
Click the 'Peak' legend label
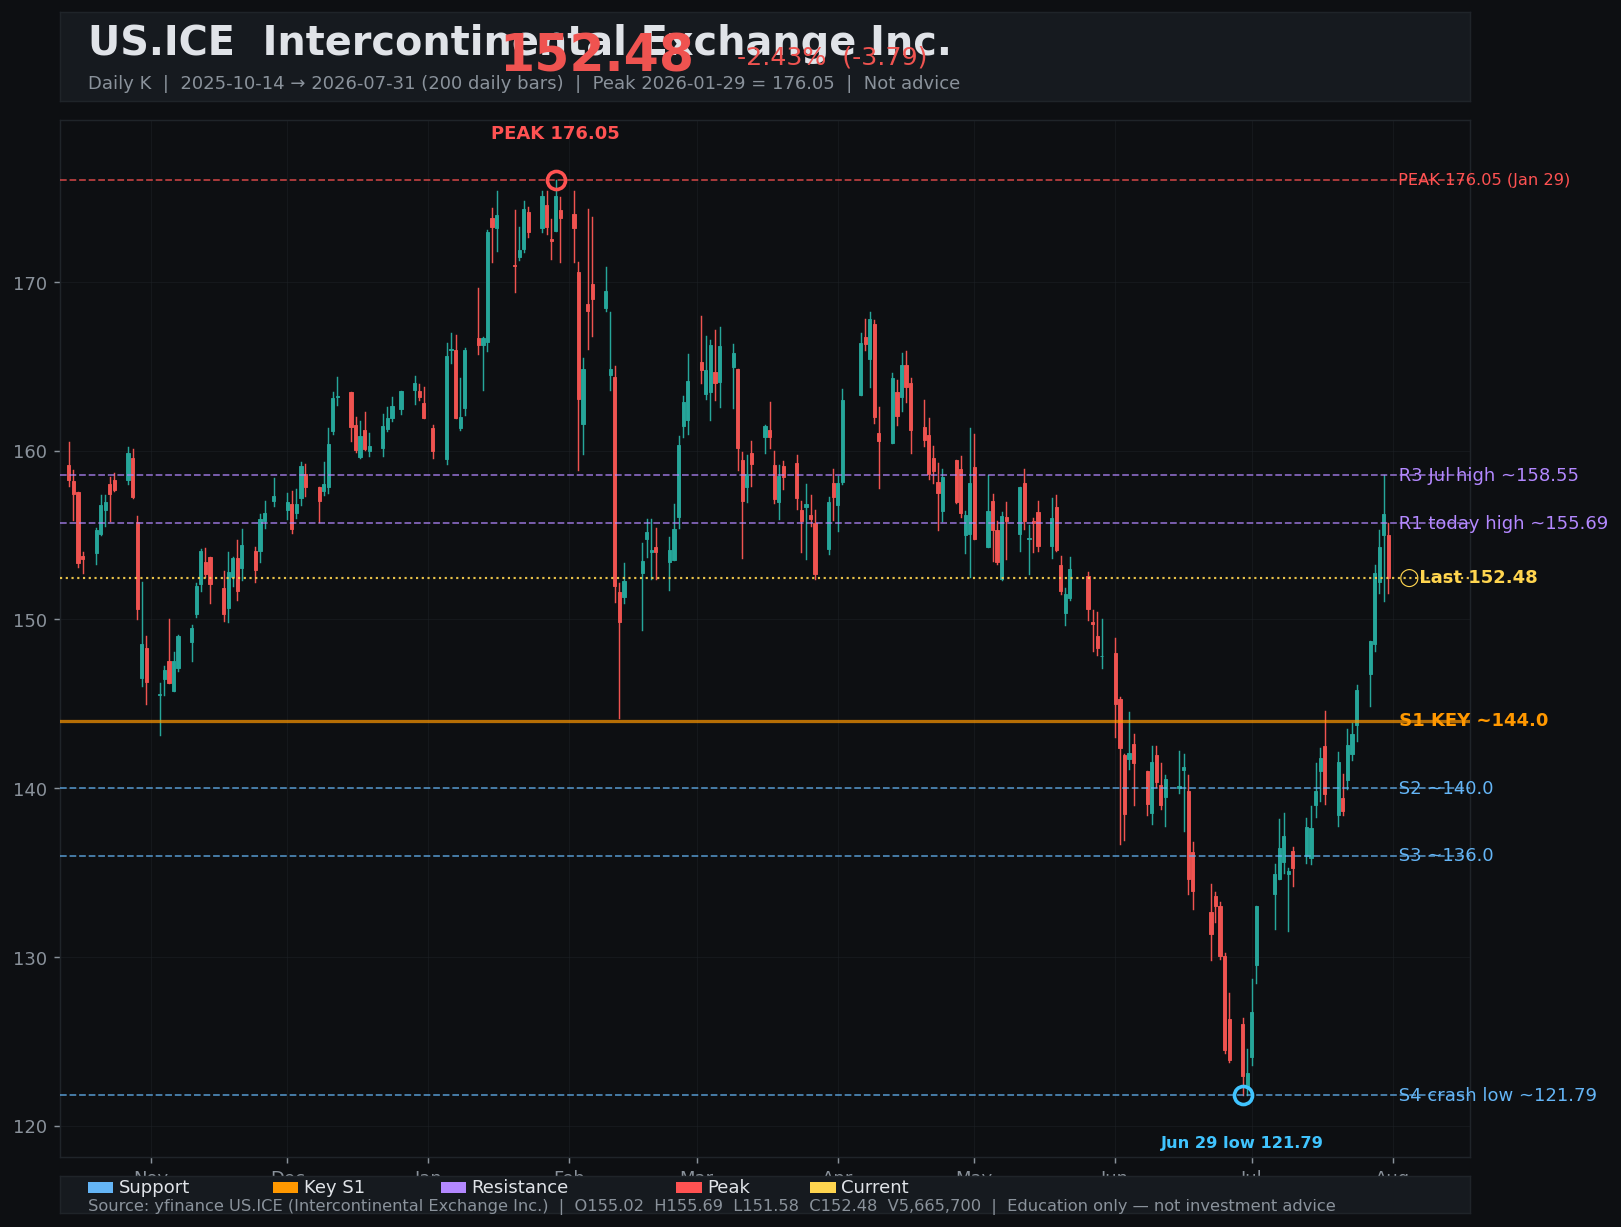728,1187
